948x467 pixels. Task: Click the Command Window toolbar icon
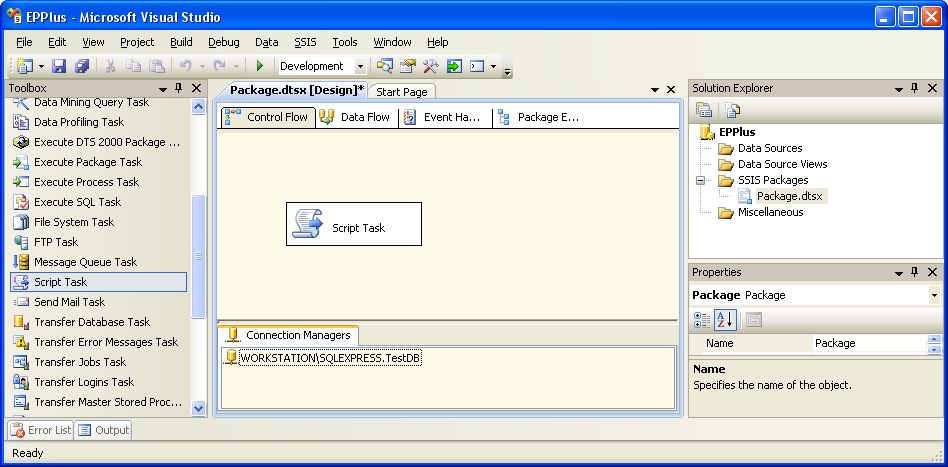[477, 66]
